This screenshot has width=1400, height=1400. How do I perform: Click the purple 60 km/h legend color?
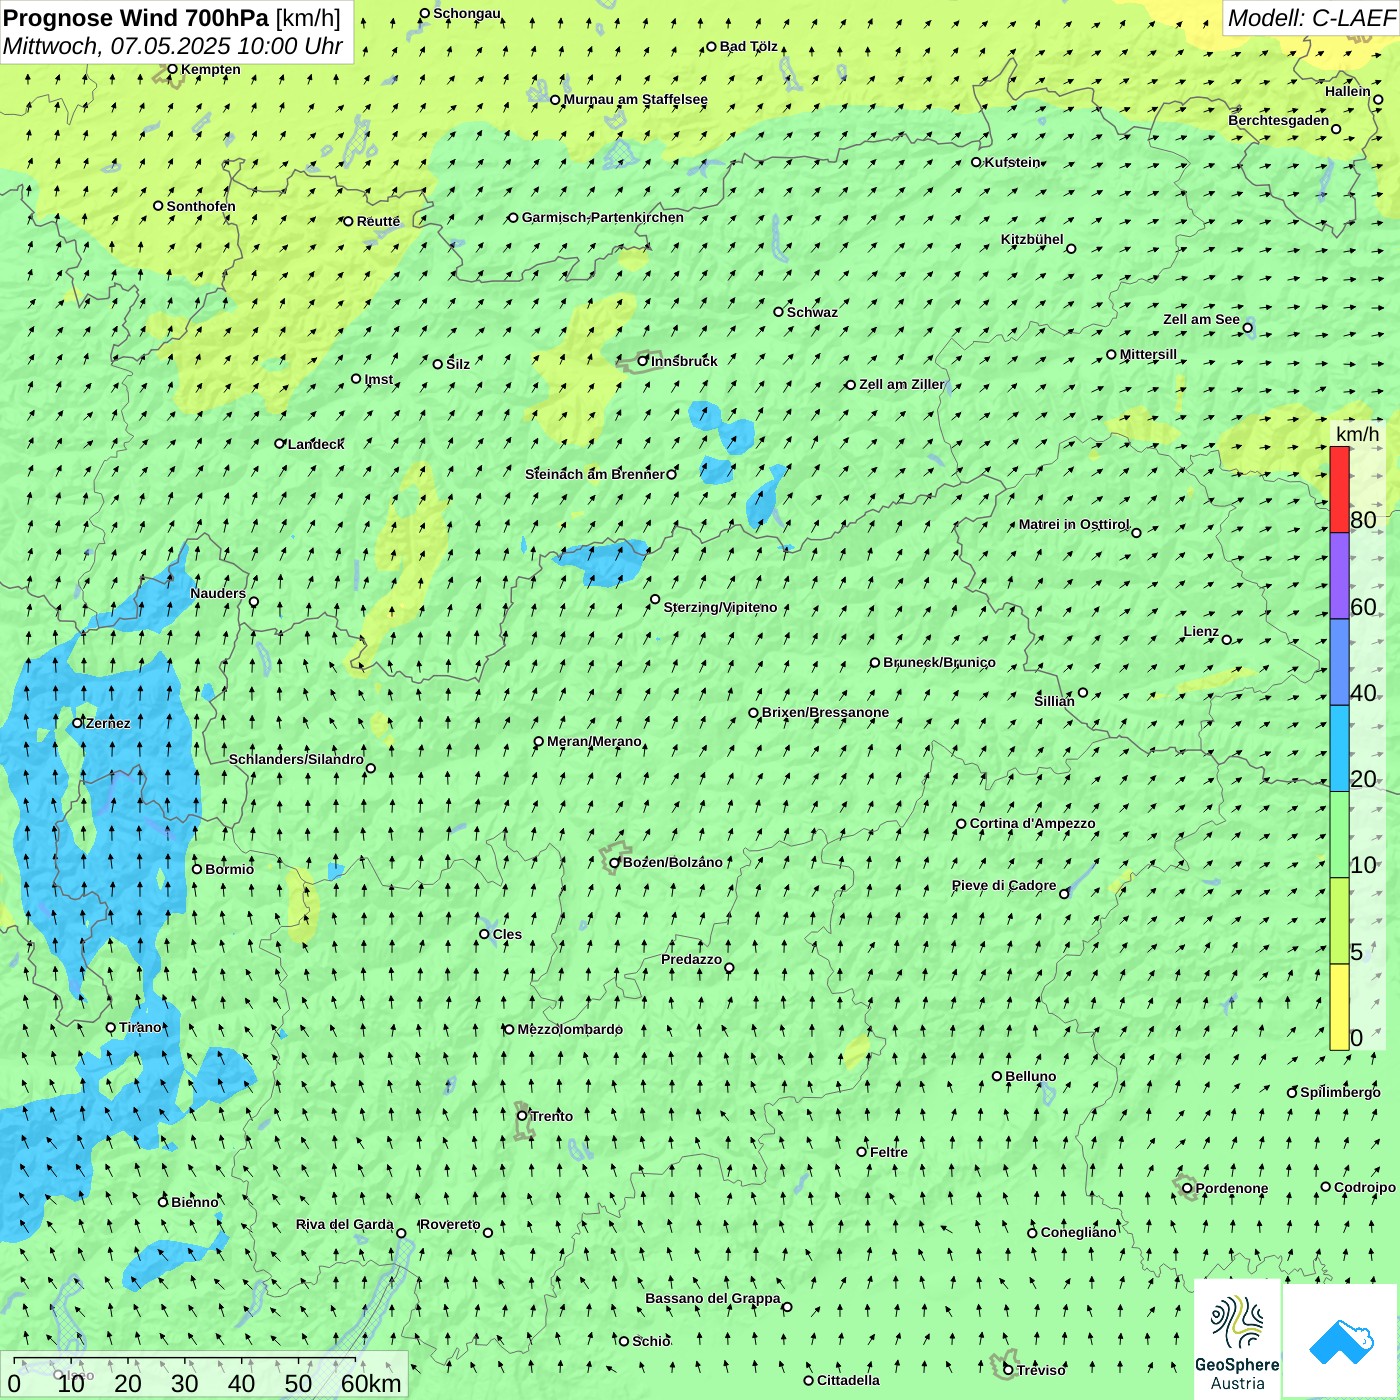point(1339,576)
